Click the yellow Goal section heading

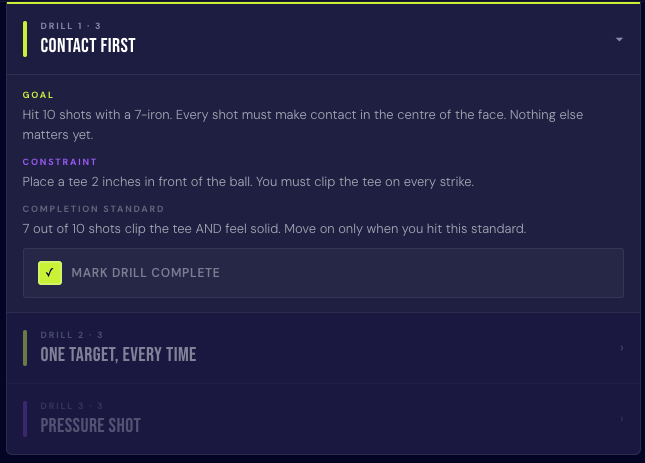tap(38, 95)
